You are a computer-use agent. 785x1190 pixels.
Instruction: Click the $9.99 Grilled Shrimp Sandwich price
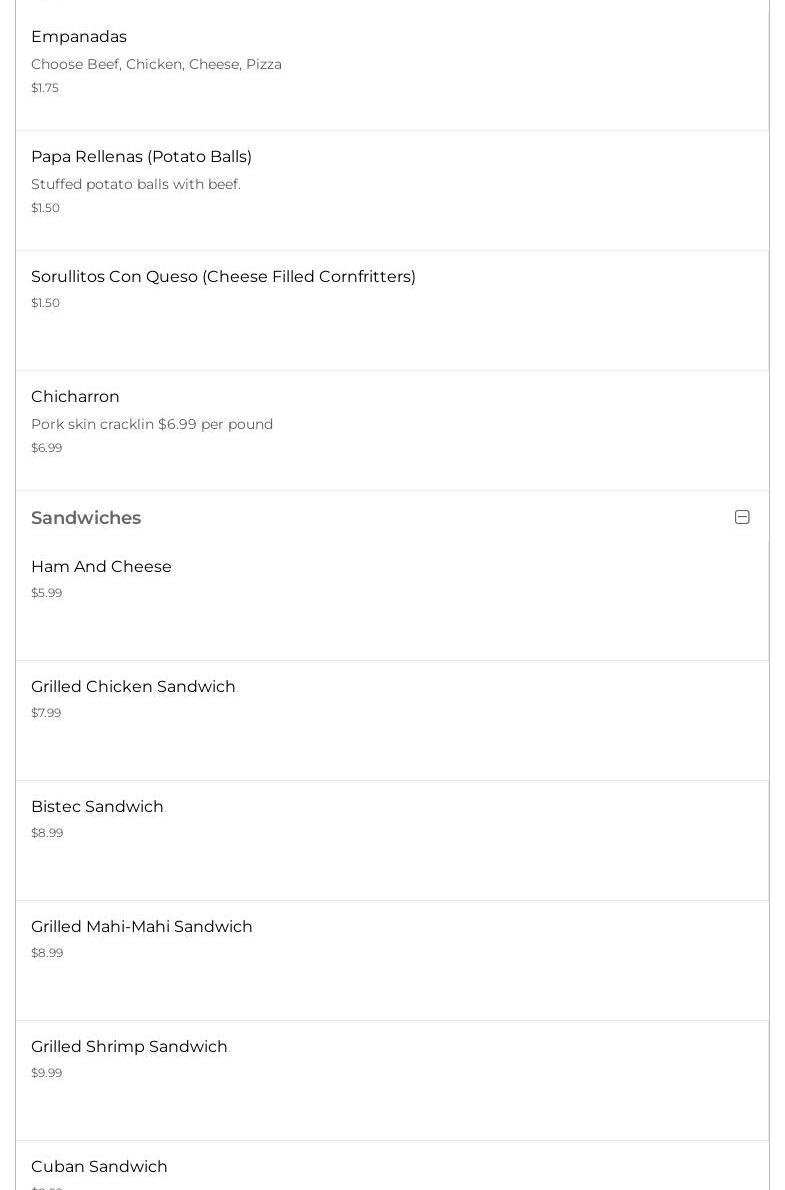[x=47, y=1073]
